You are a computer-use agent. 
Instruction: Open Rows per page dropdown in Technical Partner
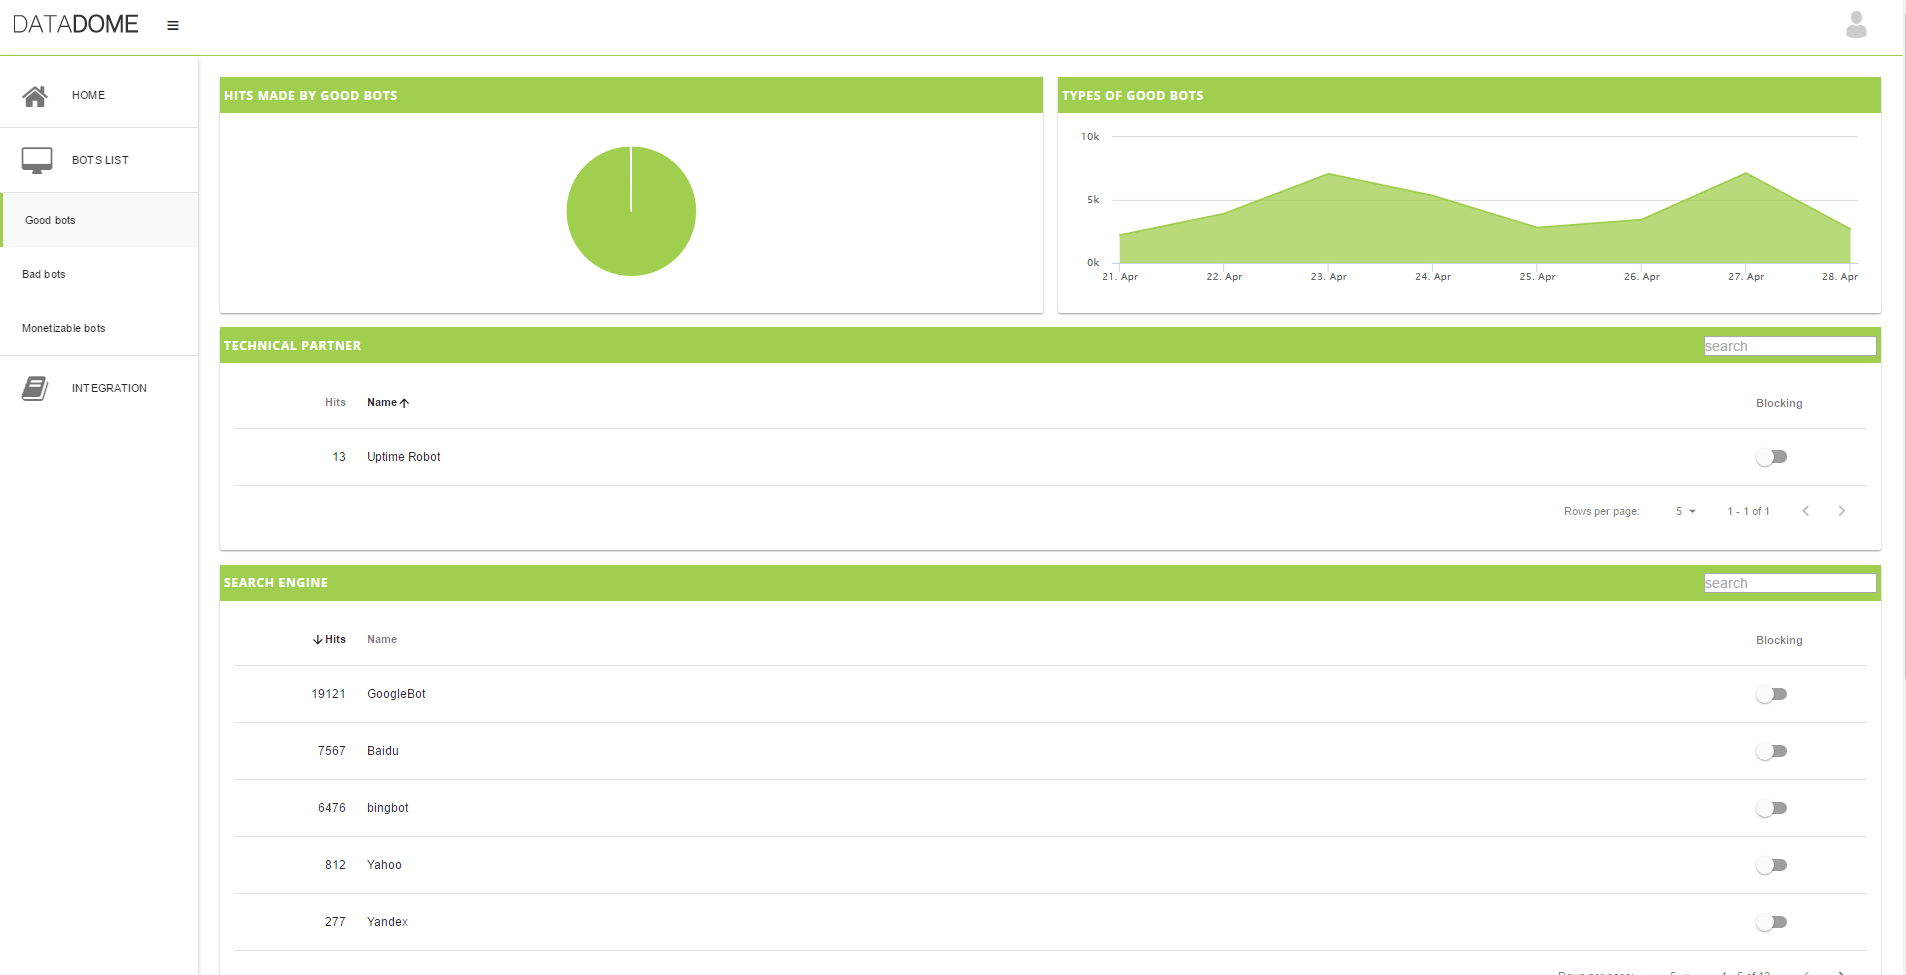pos(1686,511)
